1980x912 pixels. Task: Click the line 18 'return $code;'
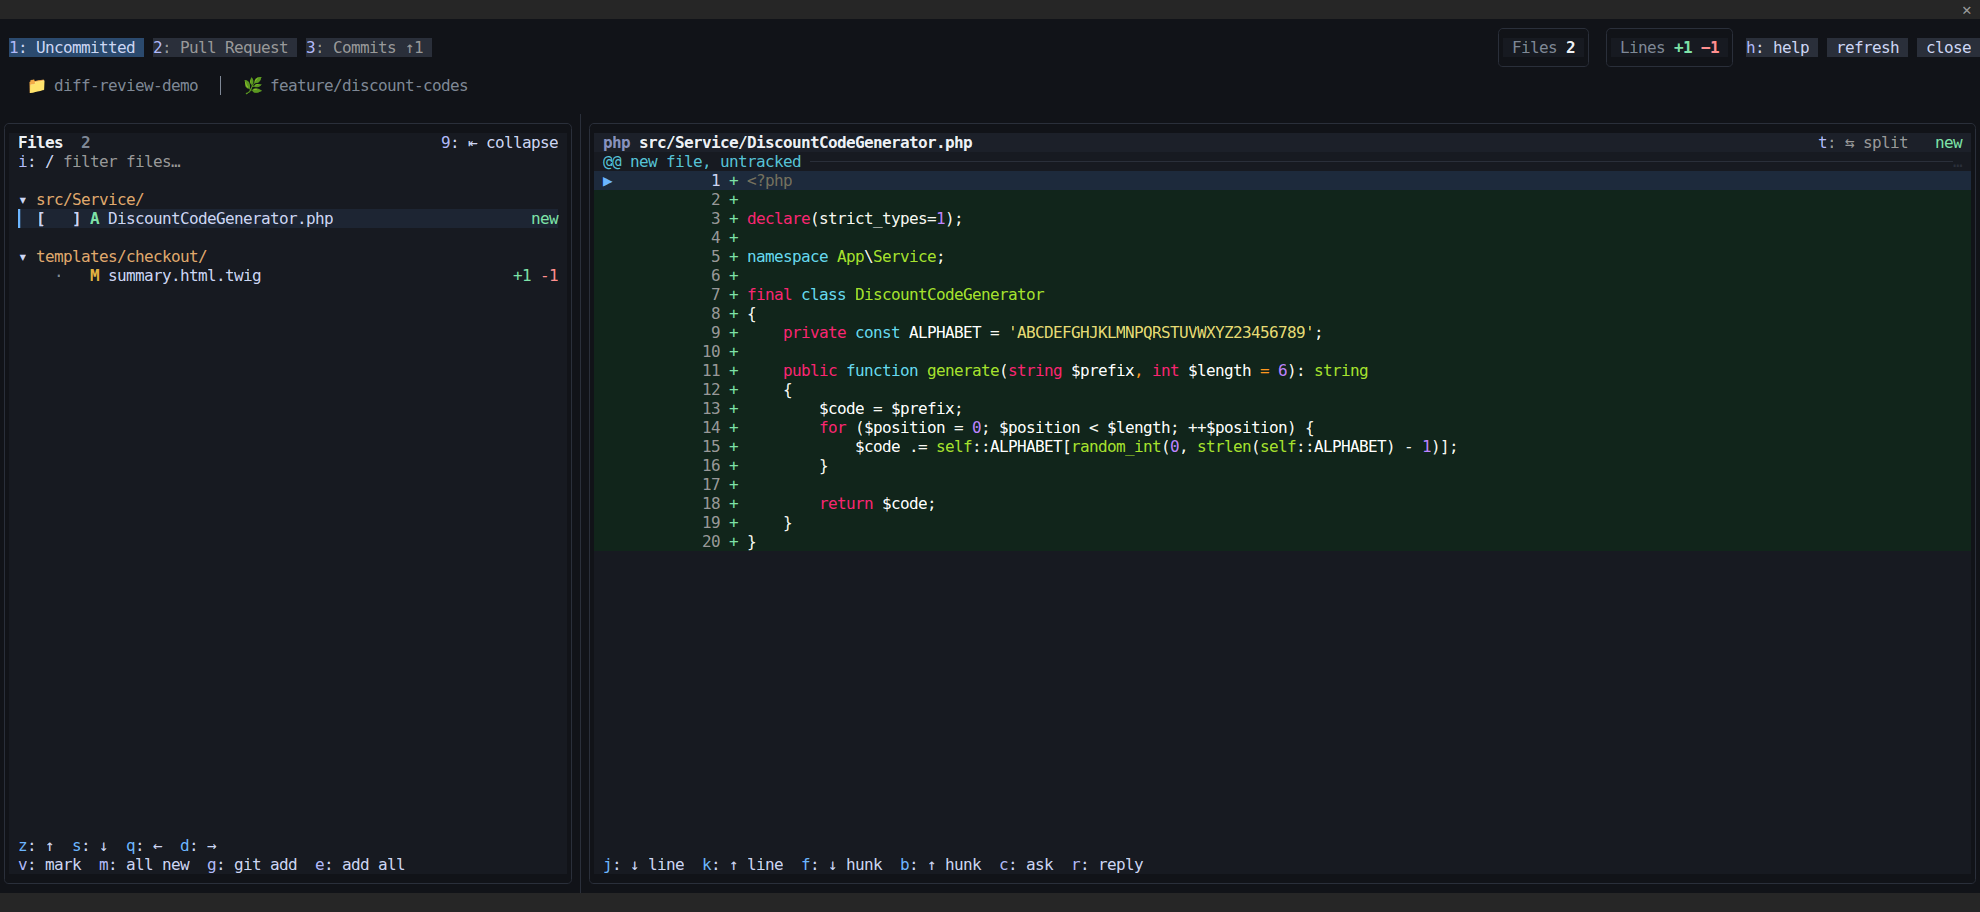(878, 504)
